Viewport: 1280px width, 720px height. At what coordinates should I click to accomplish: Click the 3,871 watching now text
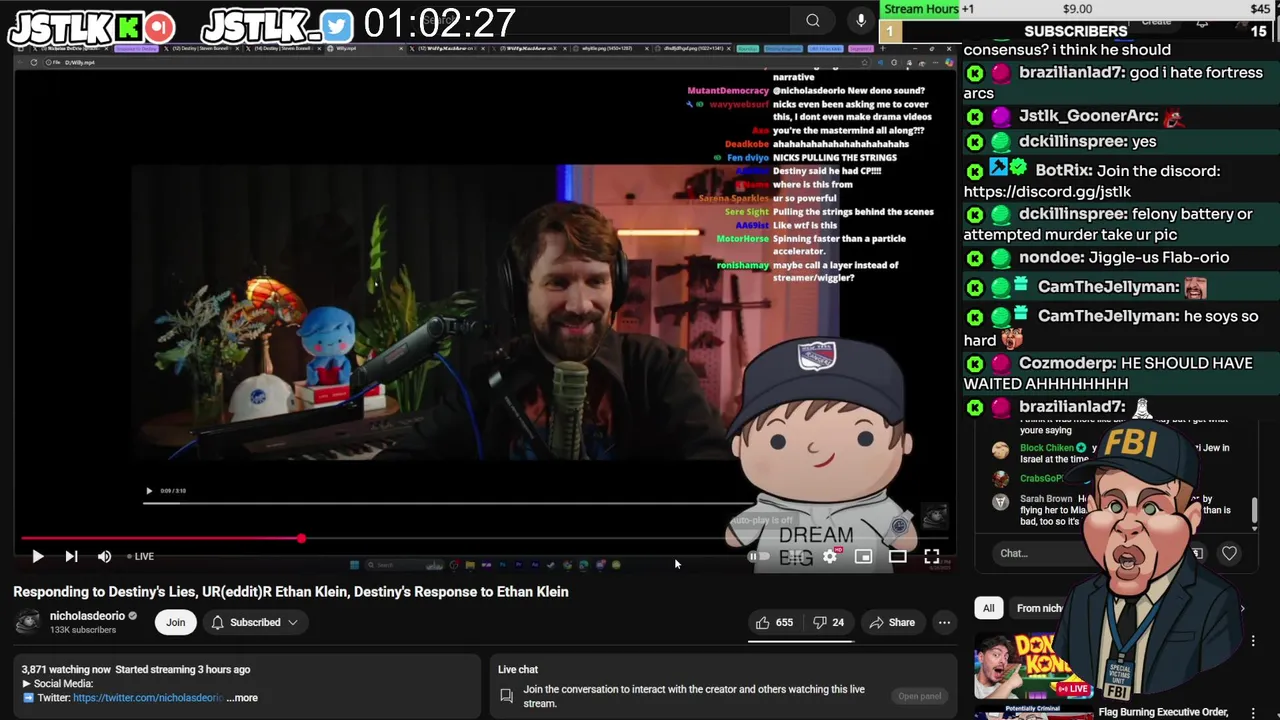pos(66,670)
